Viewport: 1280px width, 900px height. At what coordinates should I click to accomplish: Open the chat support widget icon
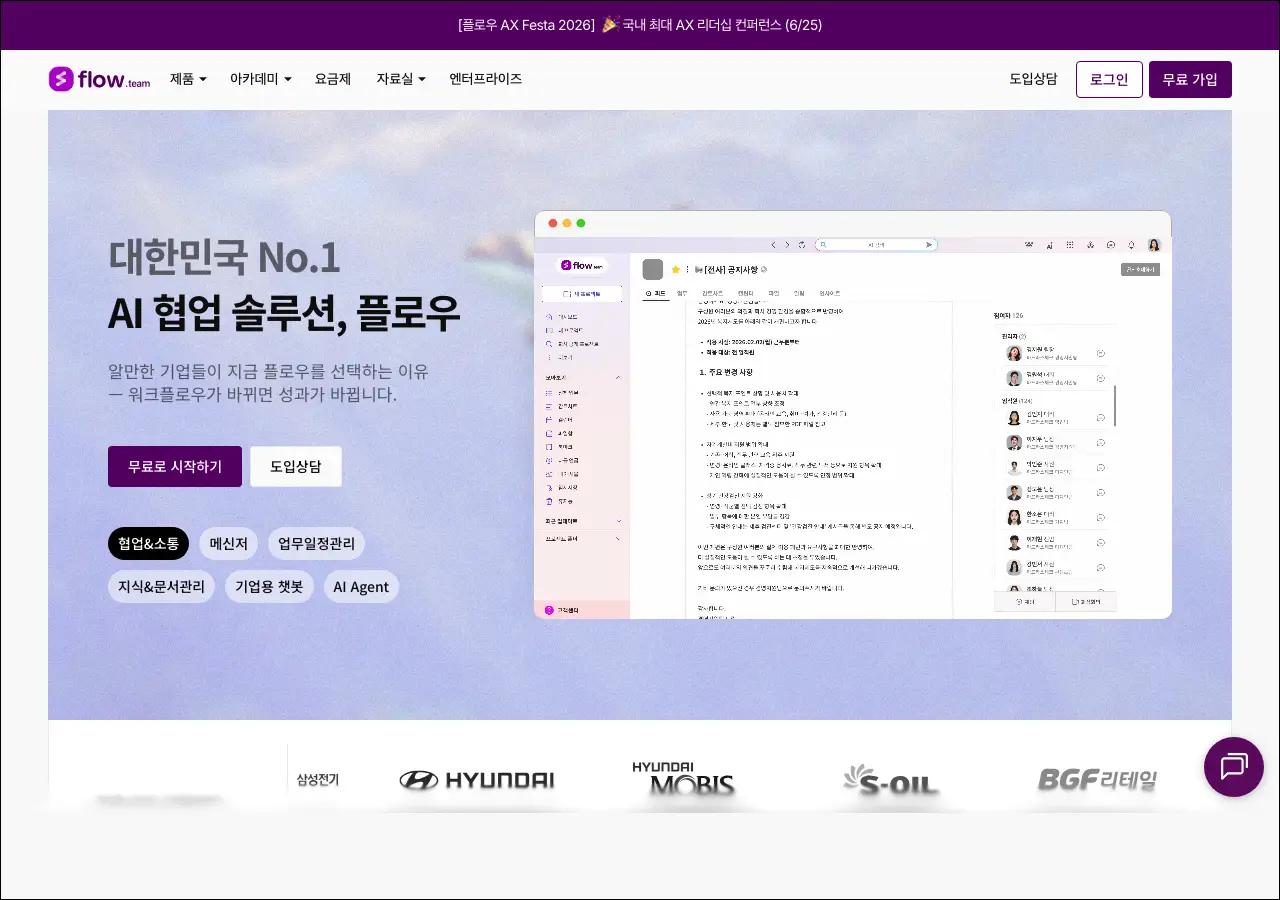point(1233,767)
